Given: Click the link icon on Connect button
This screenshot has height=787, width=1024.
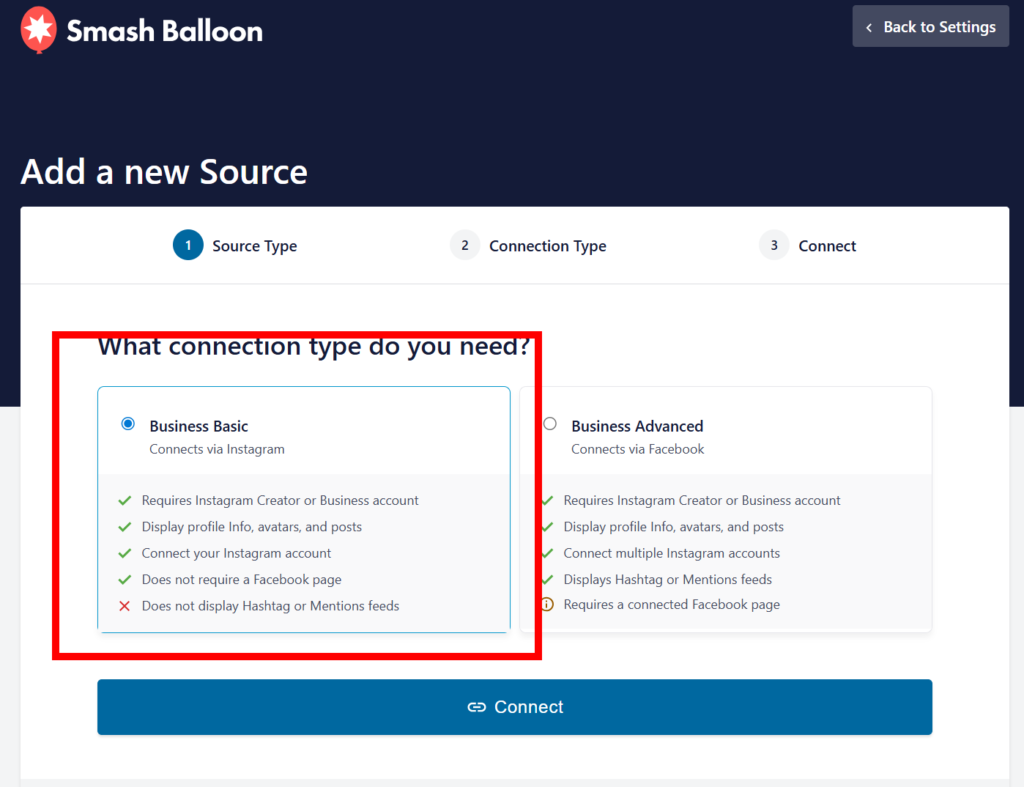Looking at the screenshot, I should point(477,707).
